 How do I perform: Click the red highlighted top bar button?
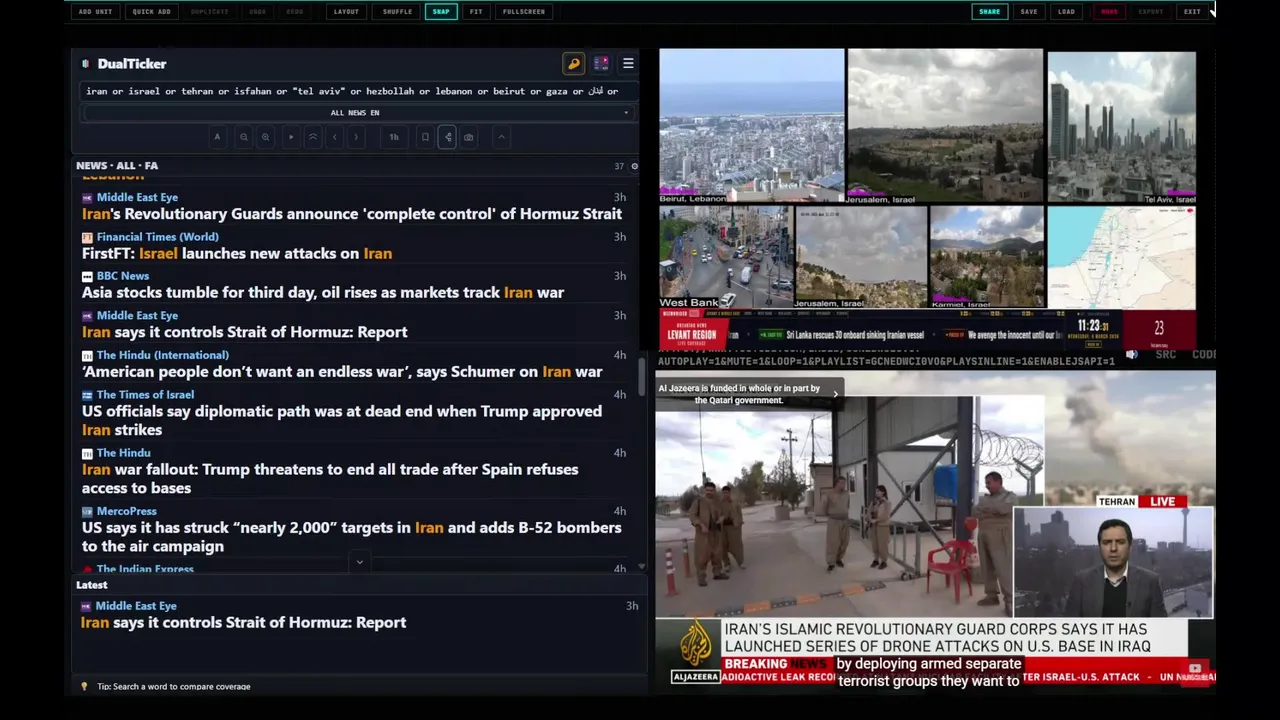pos(1110,12)
